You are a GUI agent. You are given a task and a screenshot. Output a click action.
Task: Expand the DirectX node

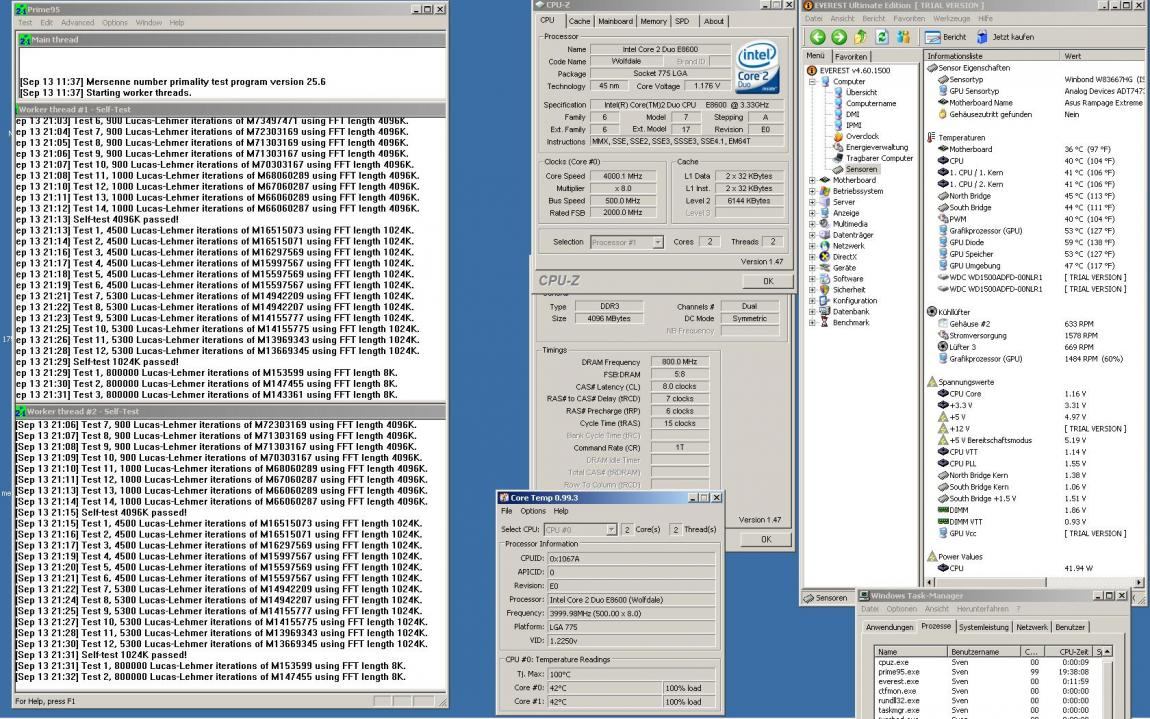[813, 257]
